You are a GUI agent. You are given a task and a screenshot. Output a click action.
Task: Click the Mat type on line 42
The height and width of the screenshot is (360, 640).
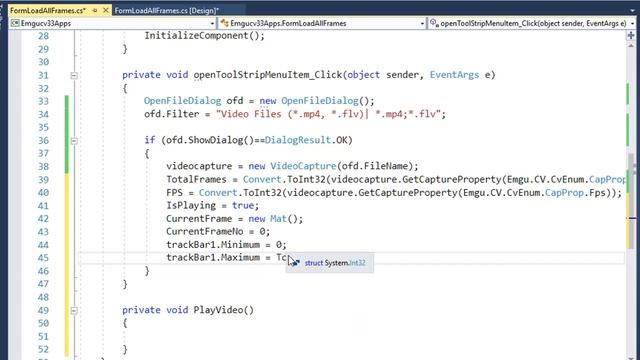[x=278, y=218]
